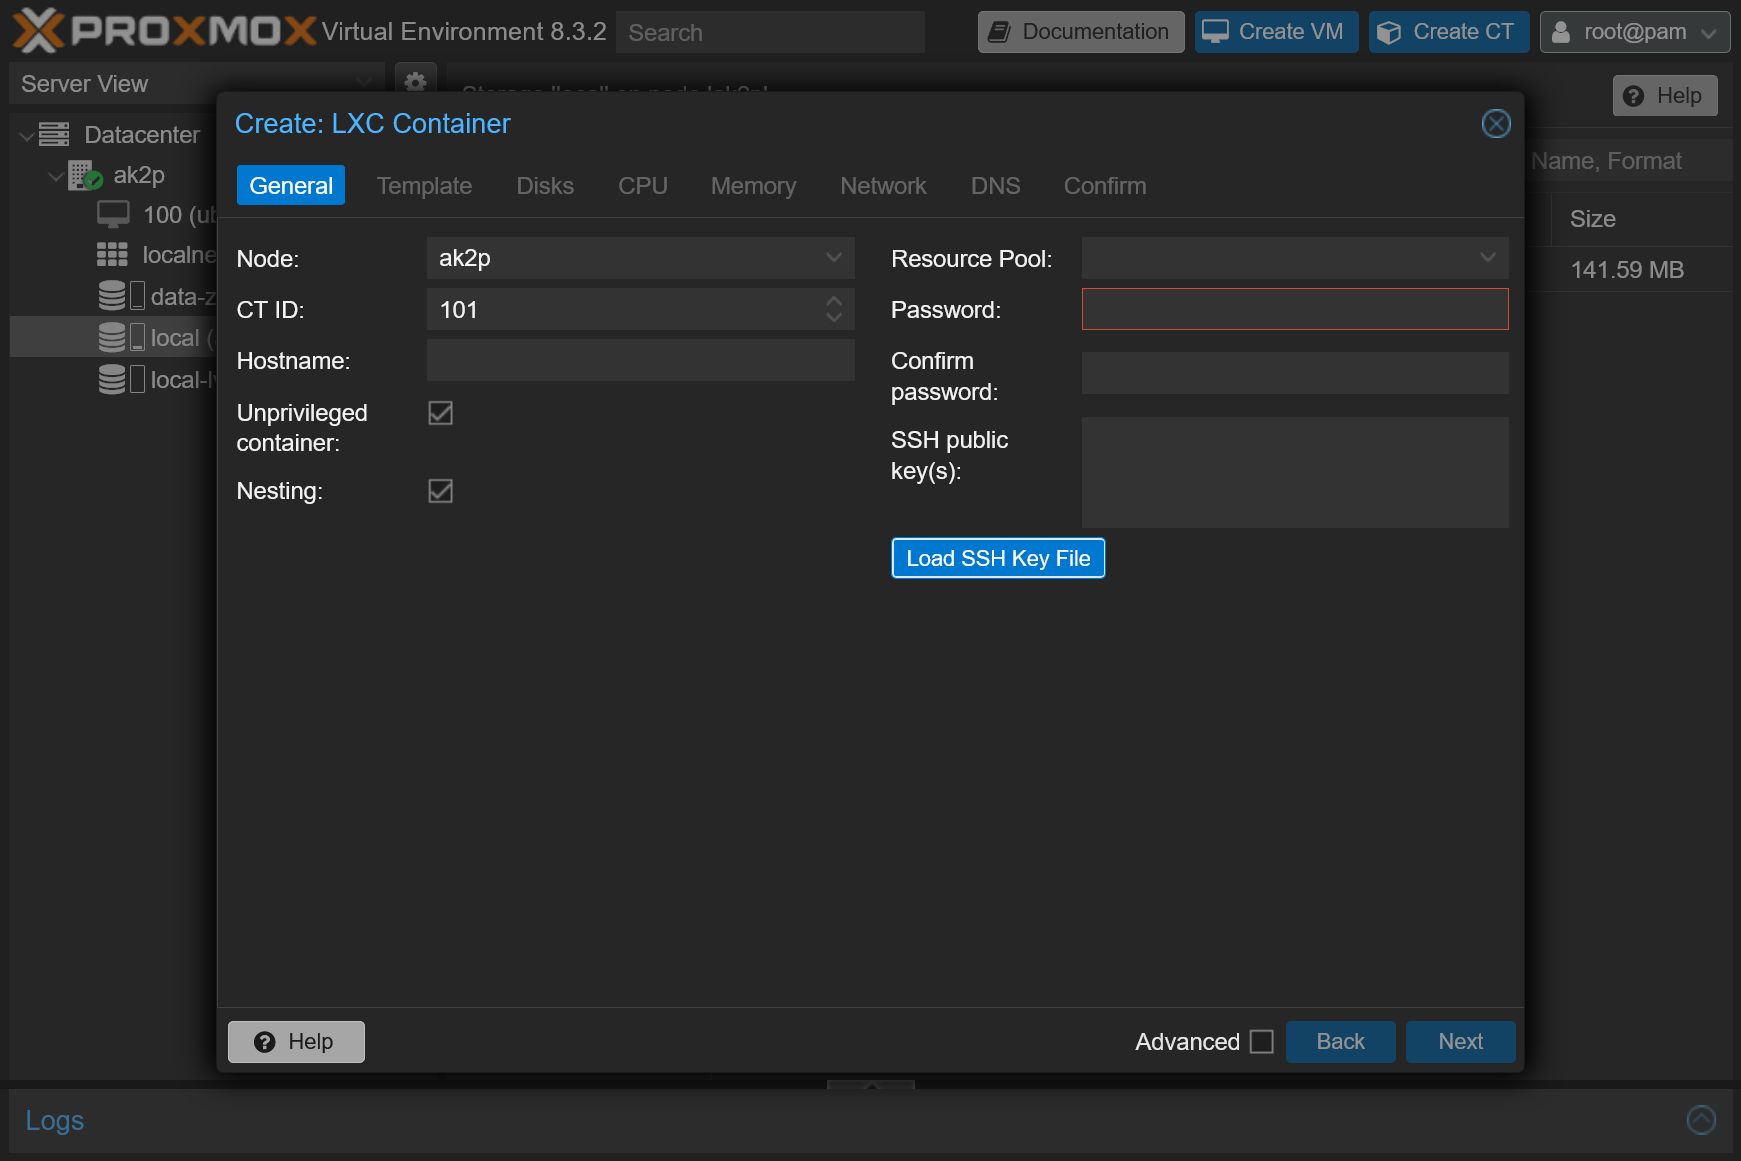The height and width of the screenshot is (1161, 1741).
Task: Click the localnetwork grid icon
Action: coord(112,255)
